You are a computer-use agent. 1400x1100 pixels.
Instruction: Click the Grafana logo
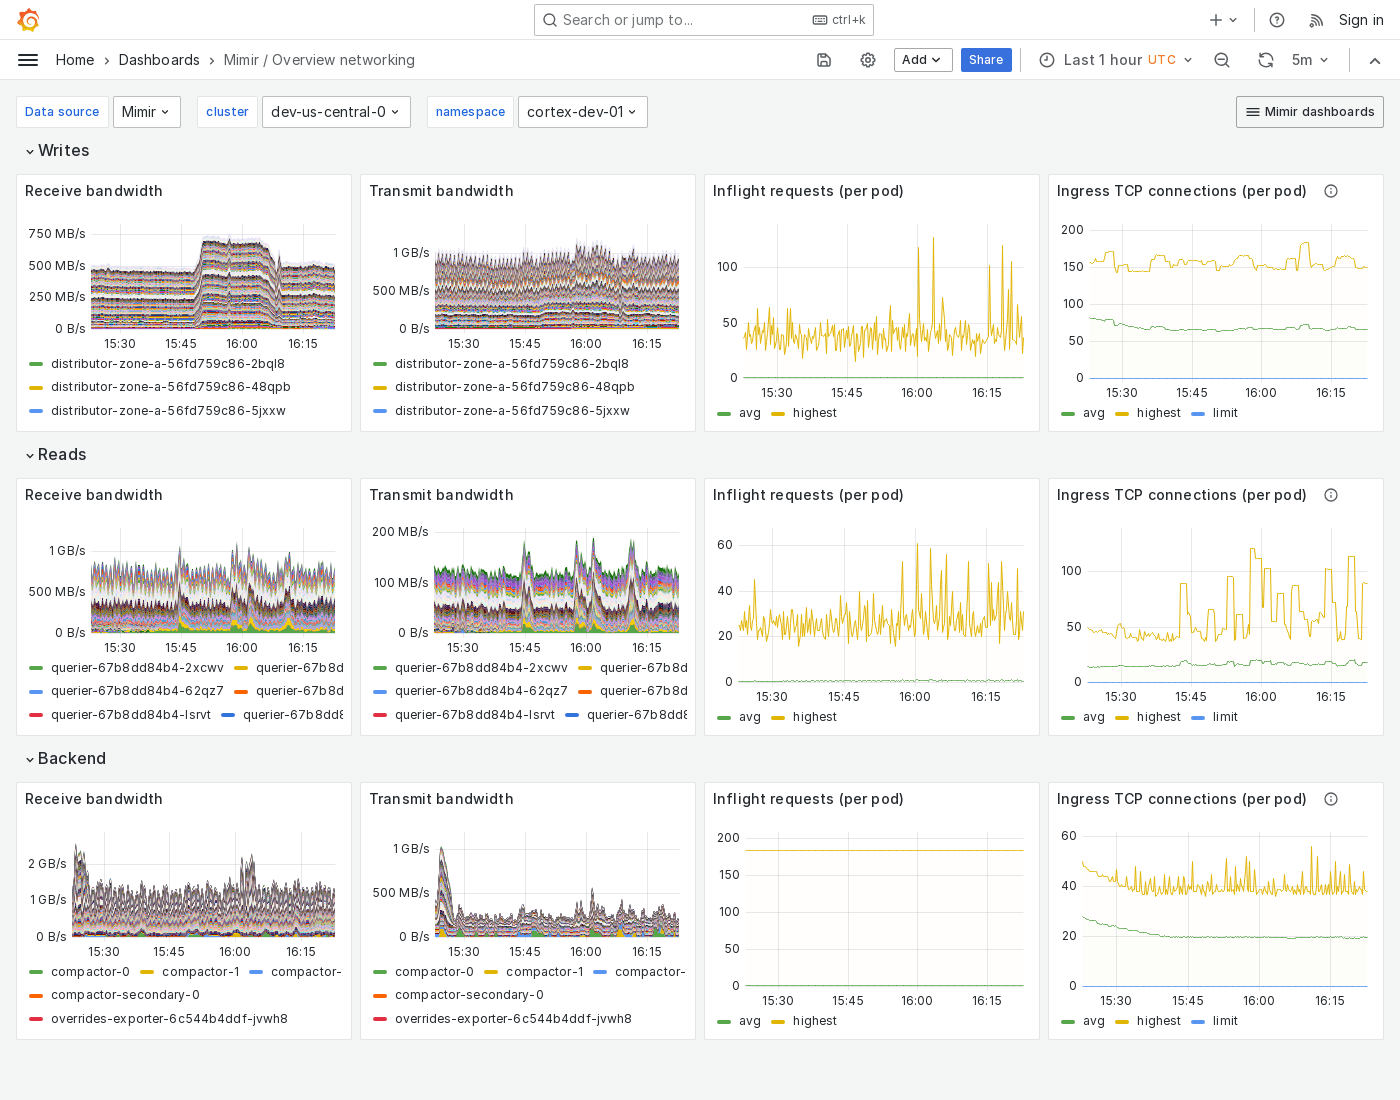pyautogui.click(x=28, y=20)
